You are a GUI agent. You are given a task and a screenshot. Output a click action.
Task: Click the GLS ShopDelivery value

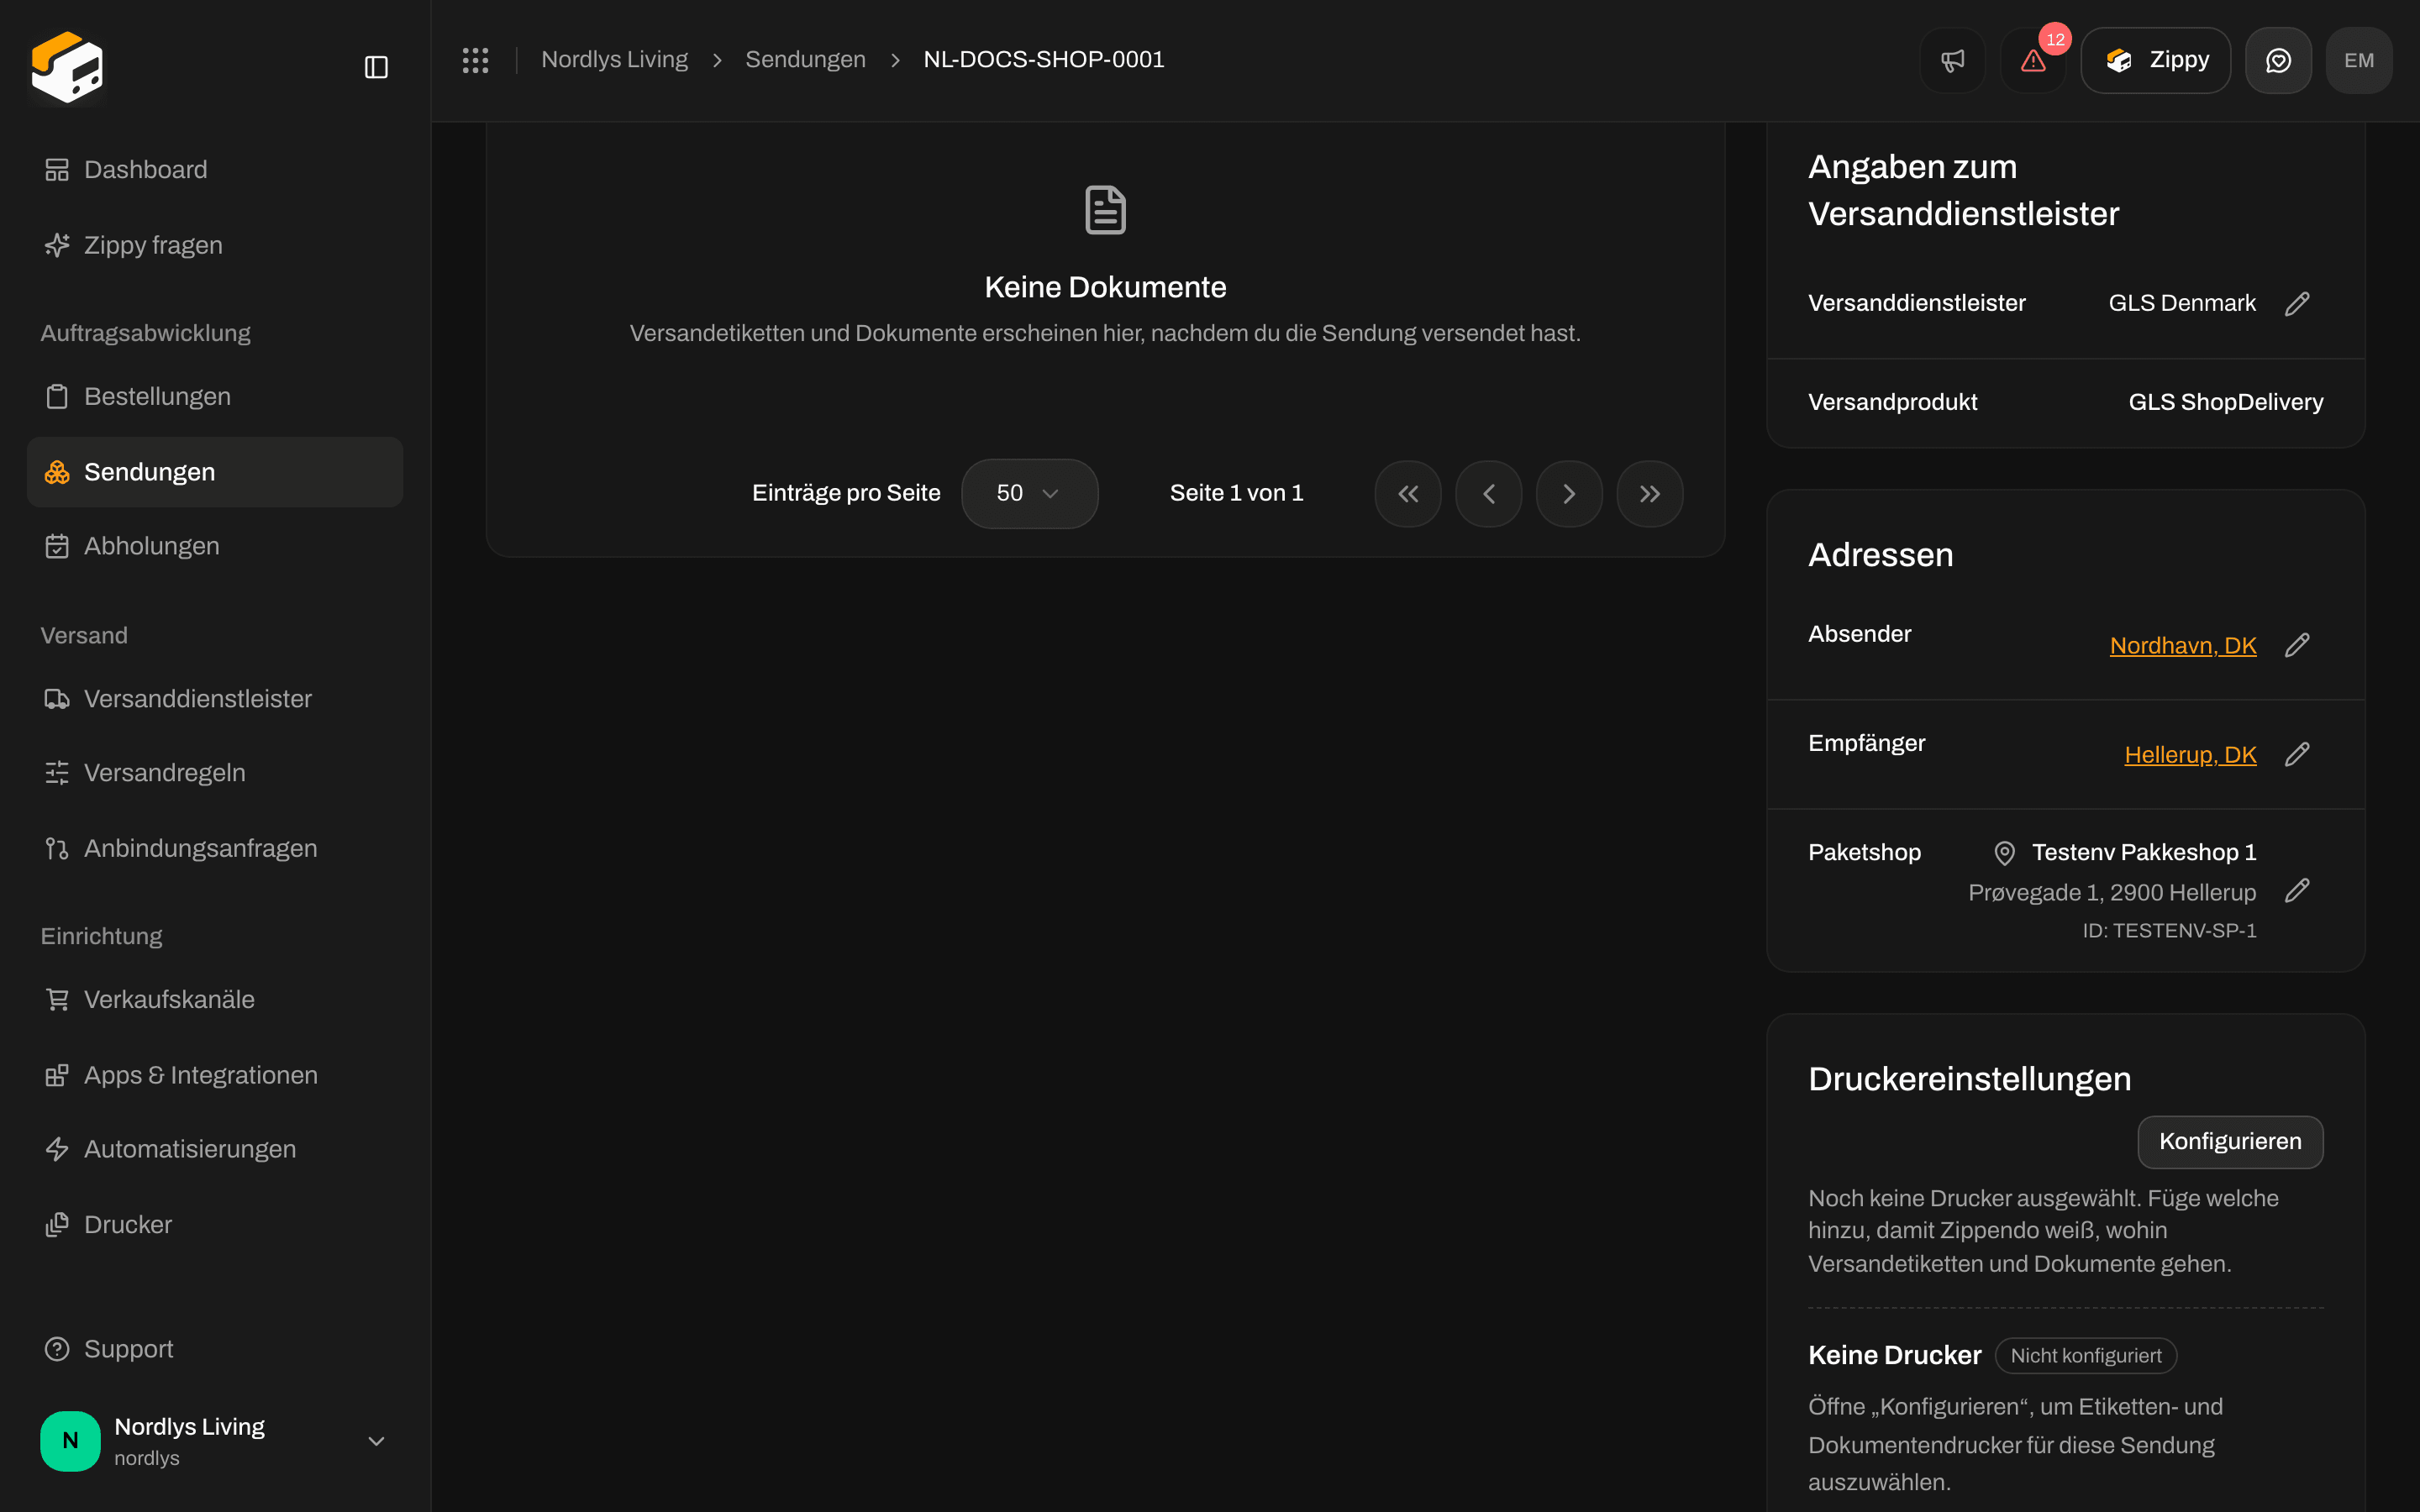[2225, 402]
